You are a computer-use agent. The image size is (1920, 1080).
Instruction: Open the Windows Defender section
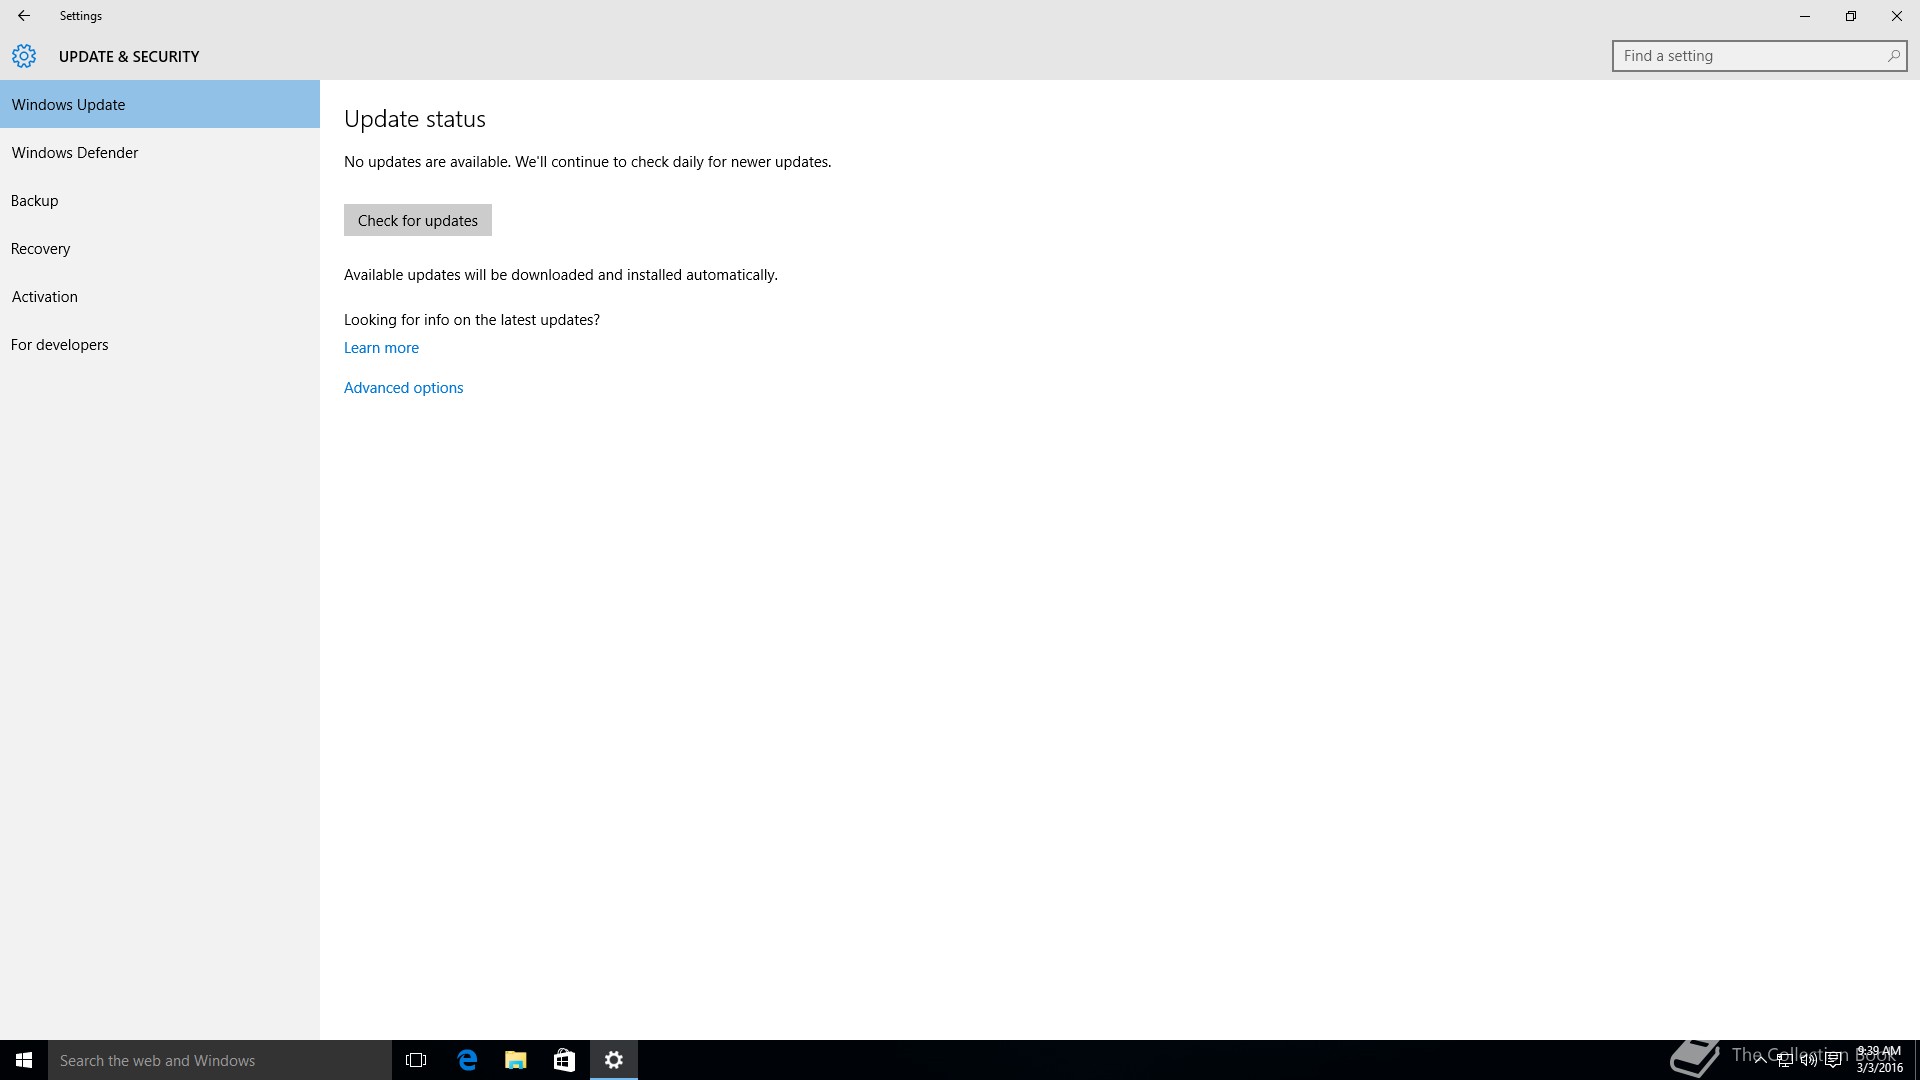pos(160,152)
